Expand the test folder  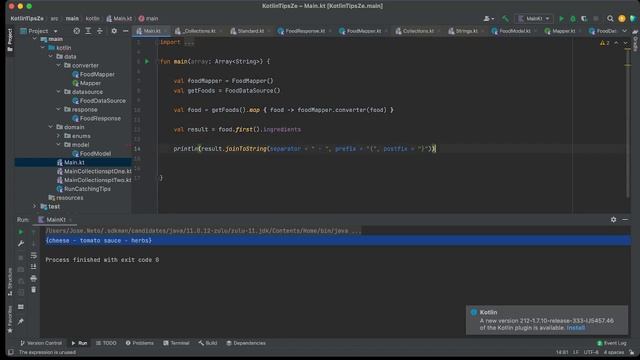tap(35, 207)
